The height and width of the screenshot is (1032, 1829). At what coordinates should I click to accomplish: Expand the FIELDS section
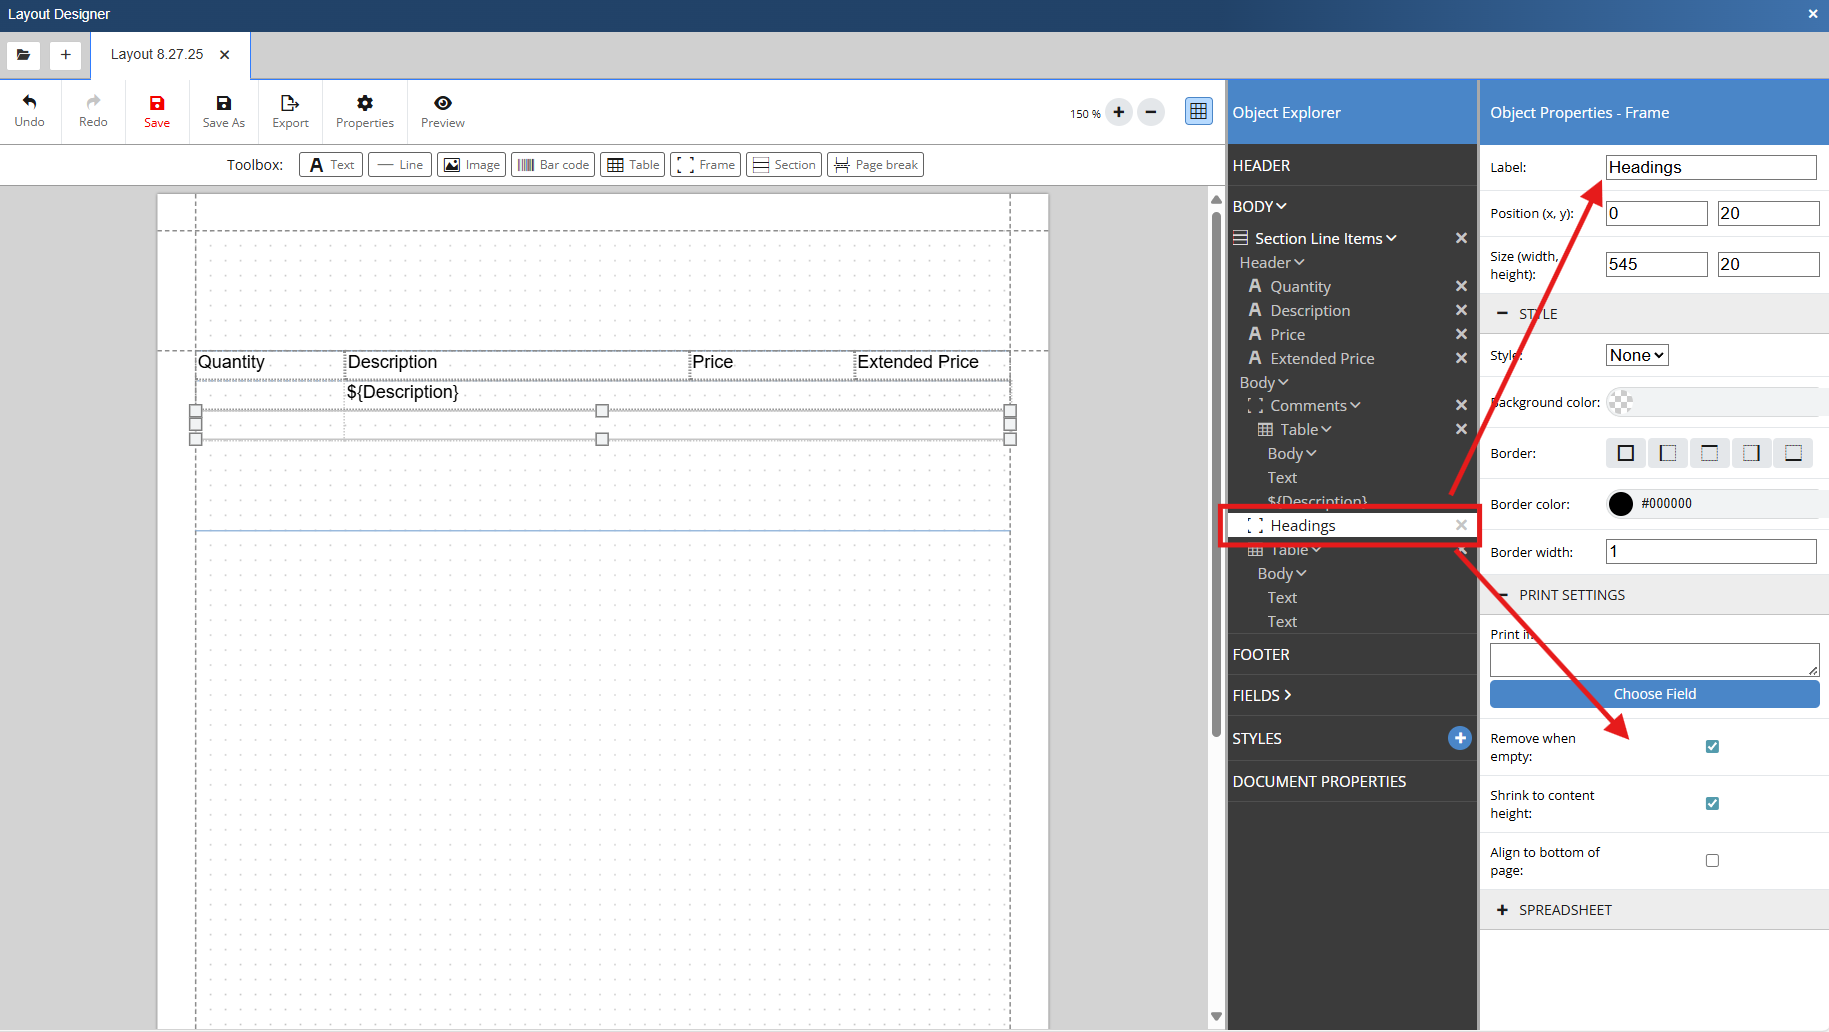point(1262,695)
